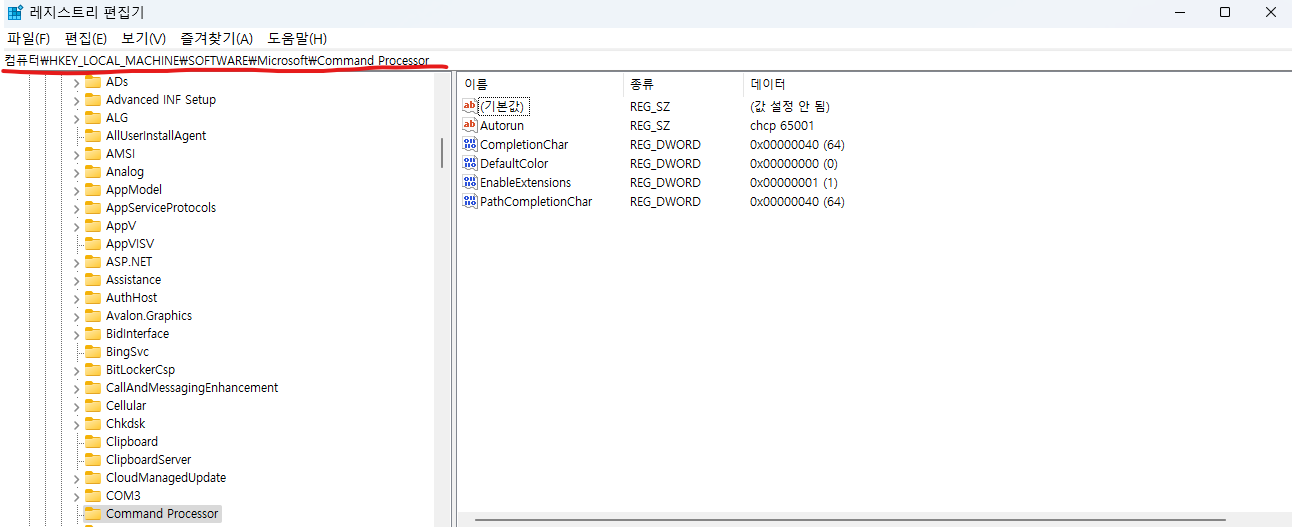The image size is (1292, 527).
Task: Expand the ADs tree node
Action: click(76, 82)
